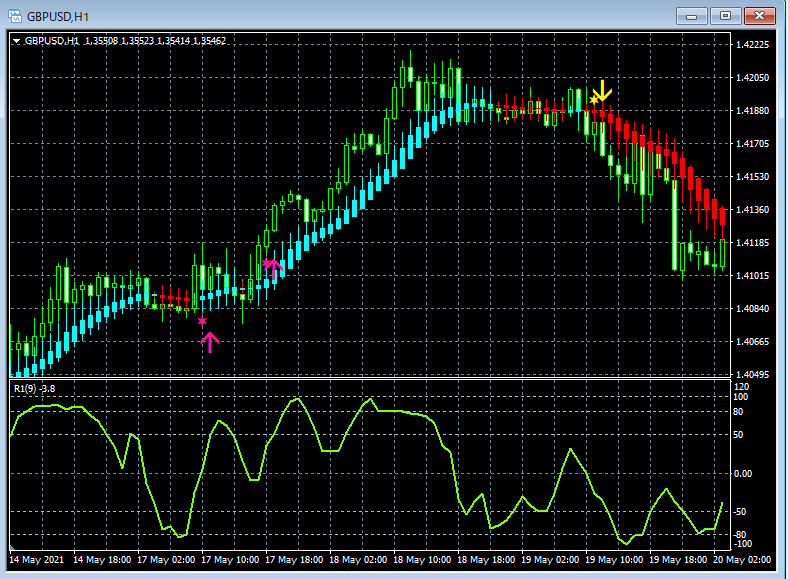
Task: Click price level 1.42225 on the scale
Action: click(752, 45)
